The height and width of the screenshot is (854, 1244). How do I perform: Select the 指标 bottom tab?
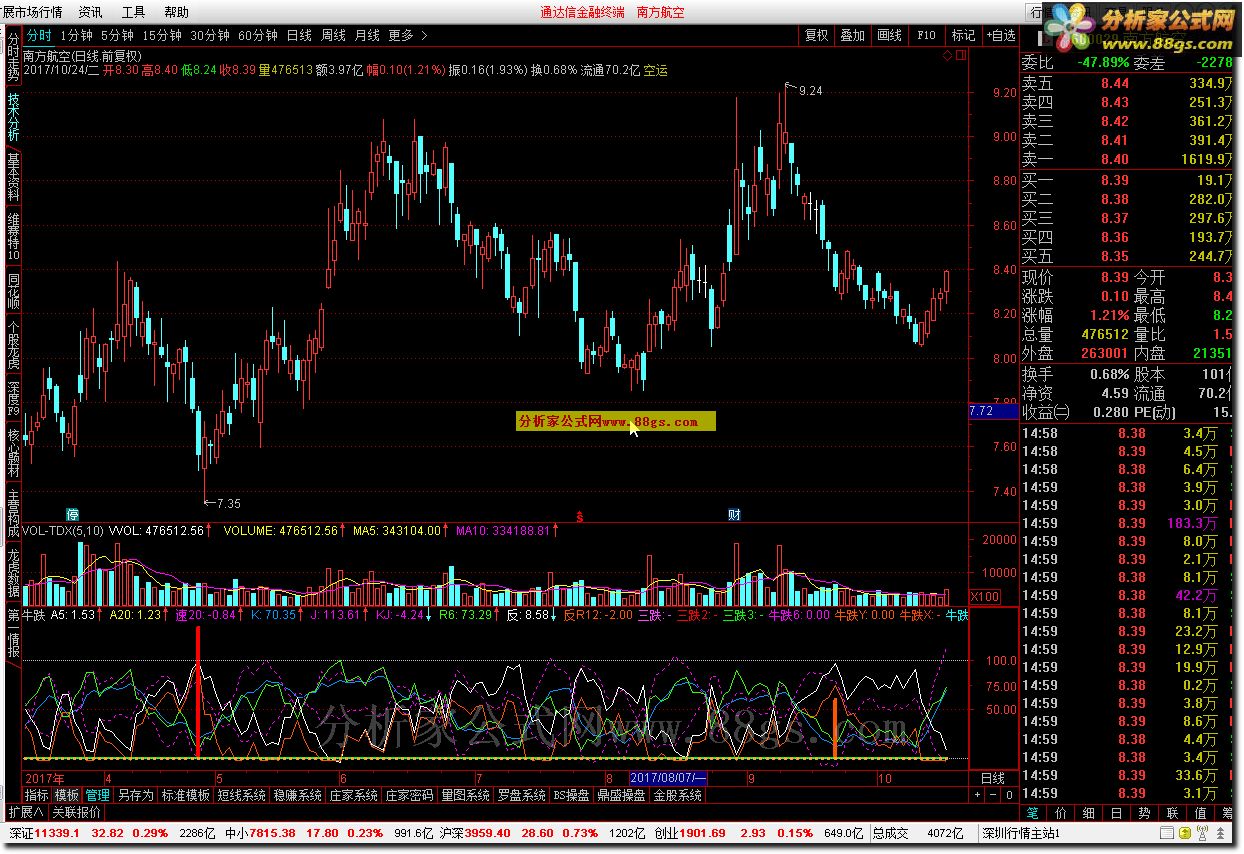[x=36, y=795]
